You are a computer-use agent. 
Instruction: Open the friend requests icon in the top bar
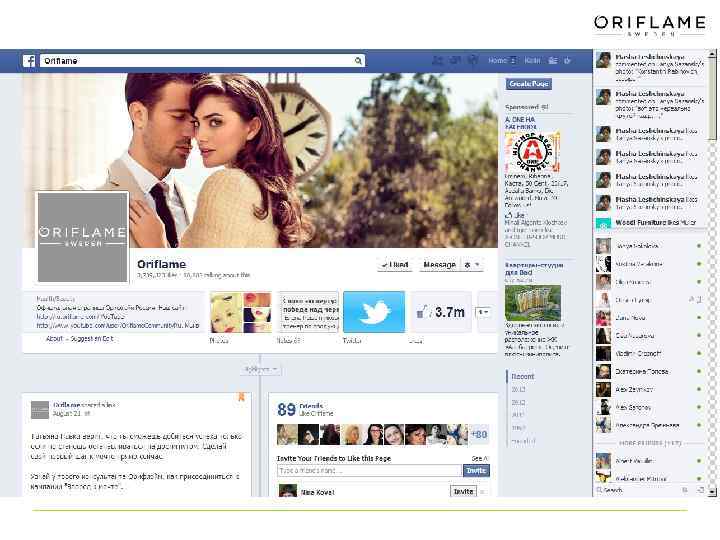click(437, 60)
